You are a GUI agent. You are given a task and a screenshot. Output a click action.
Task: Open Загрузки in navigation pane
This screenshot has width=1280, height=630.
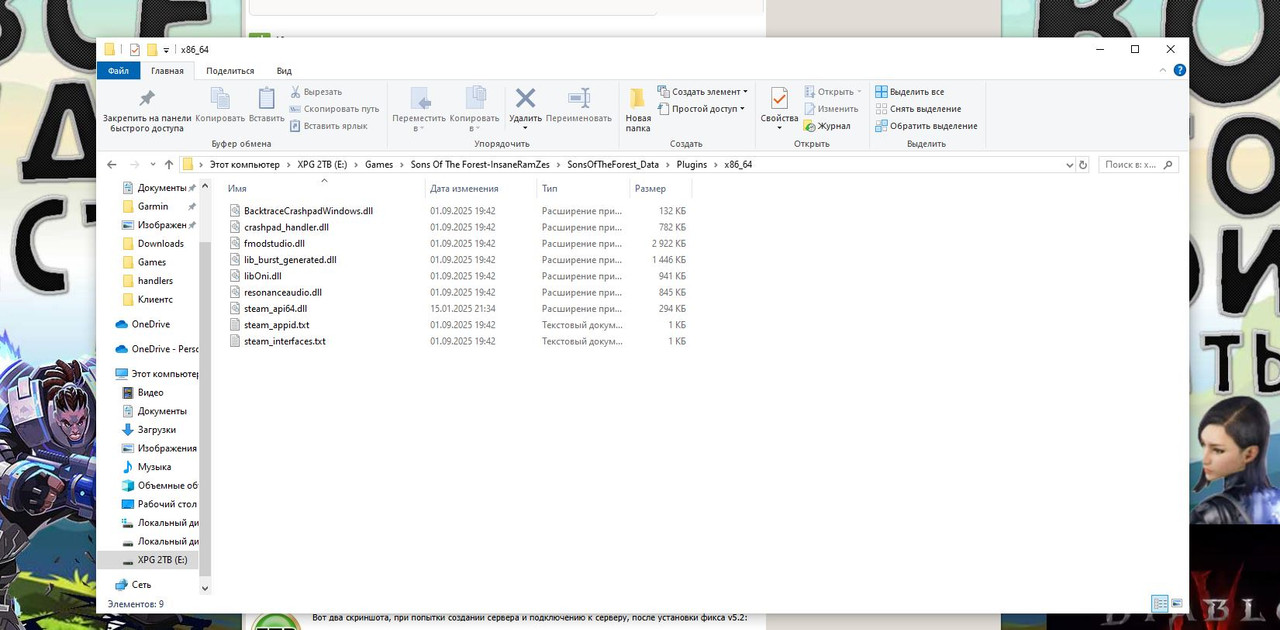156,430
